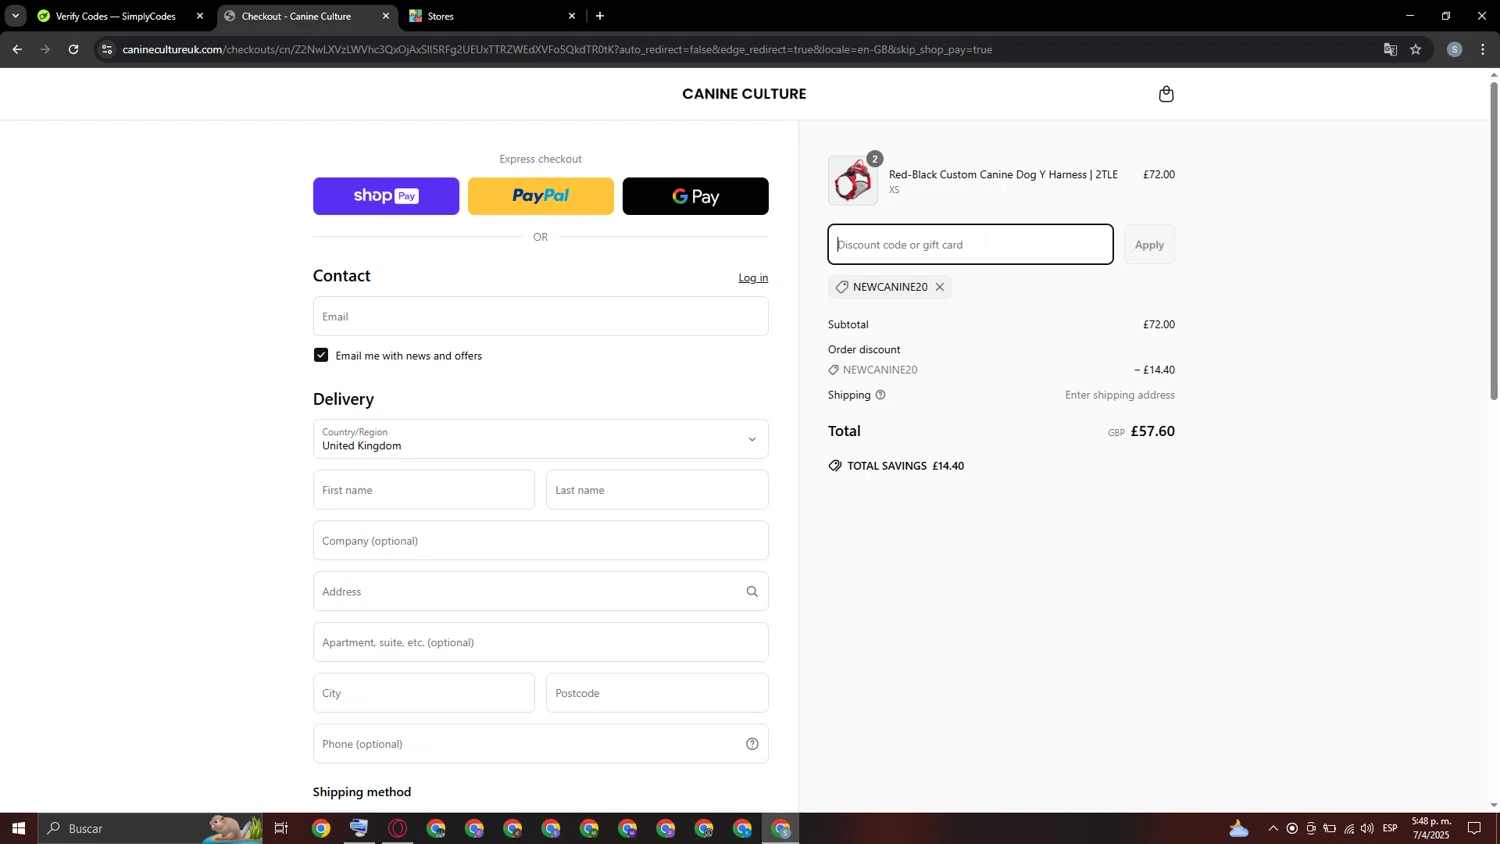
Task: Click the browser address bar URL
Action: 557,49
